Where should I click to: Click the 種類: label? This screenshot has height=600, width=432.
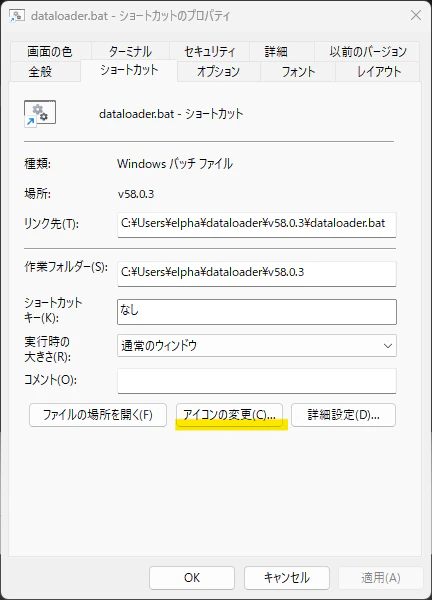(37, 164)
